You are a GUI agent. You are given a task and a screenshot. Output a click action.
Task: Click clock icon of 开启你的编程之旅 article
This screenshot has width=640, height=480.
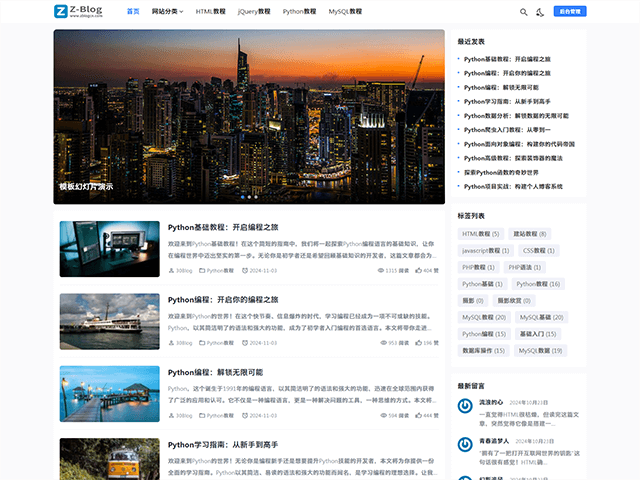[245, 343]
